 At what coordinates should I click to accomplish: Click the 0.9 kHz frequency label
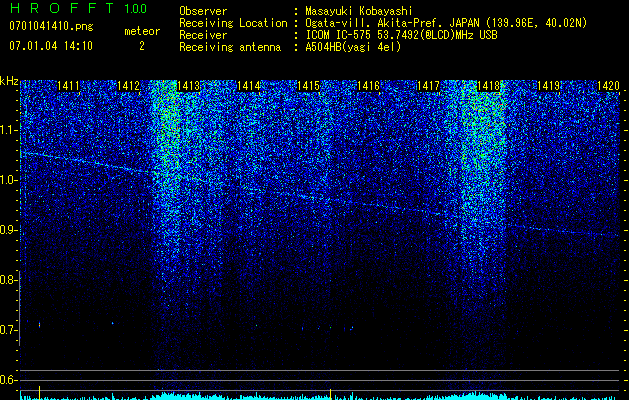[x=8, y=230]
